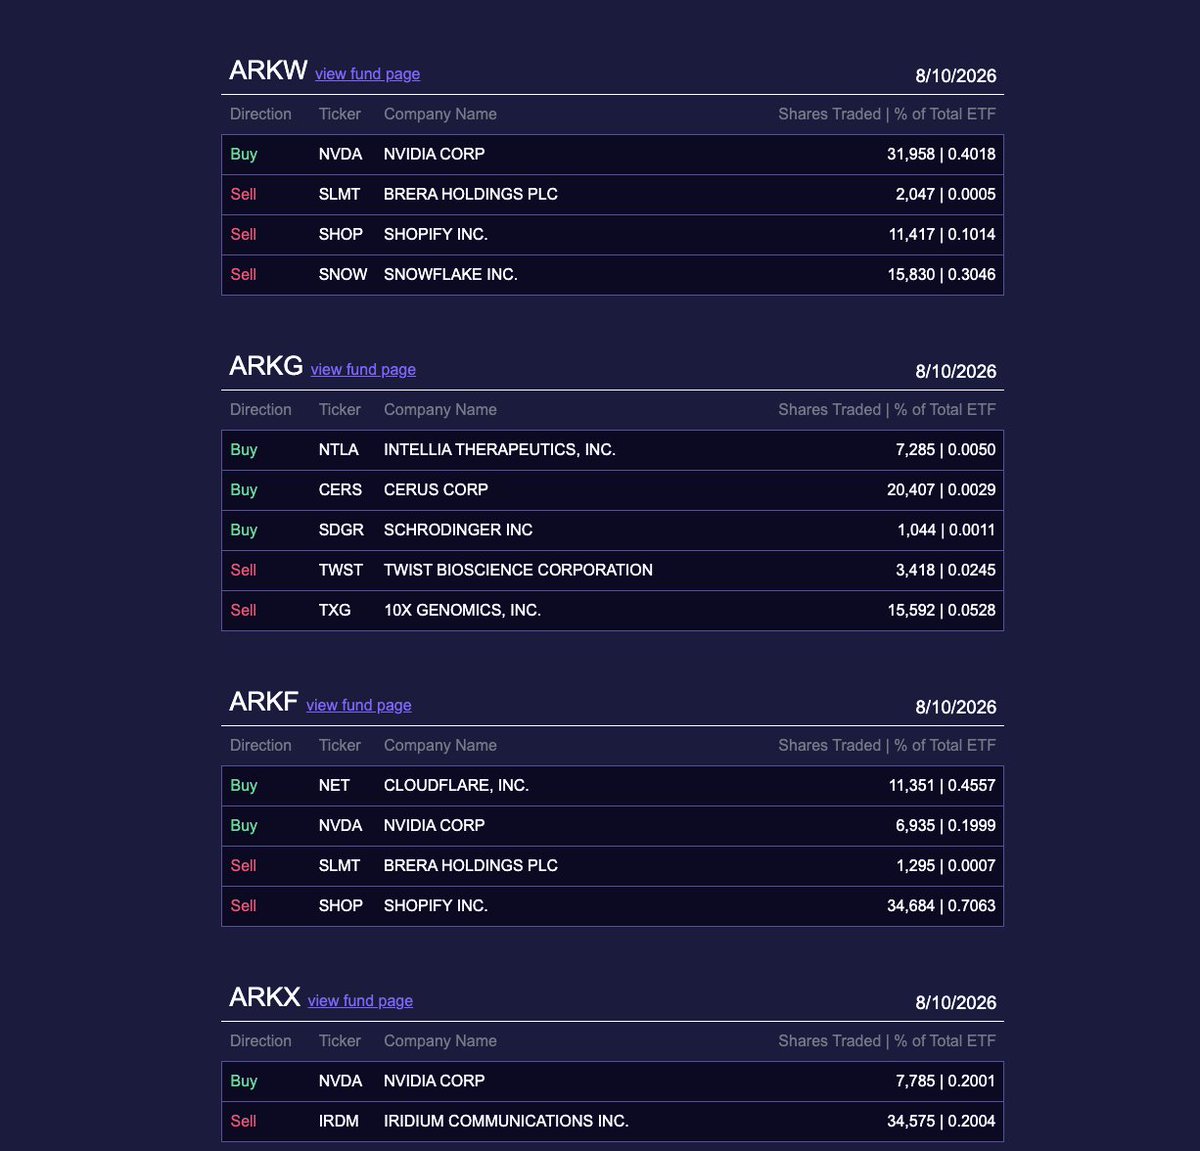
Task: Click the SHOP ticker in ARKW table
Action: pos(340,234)
